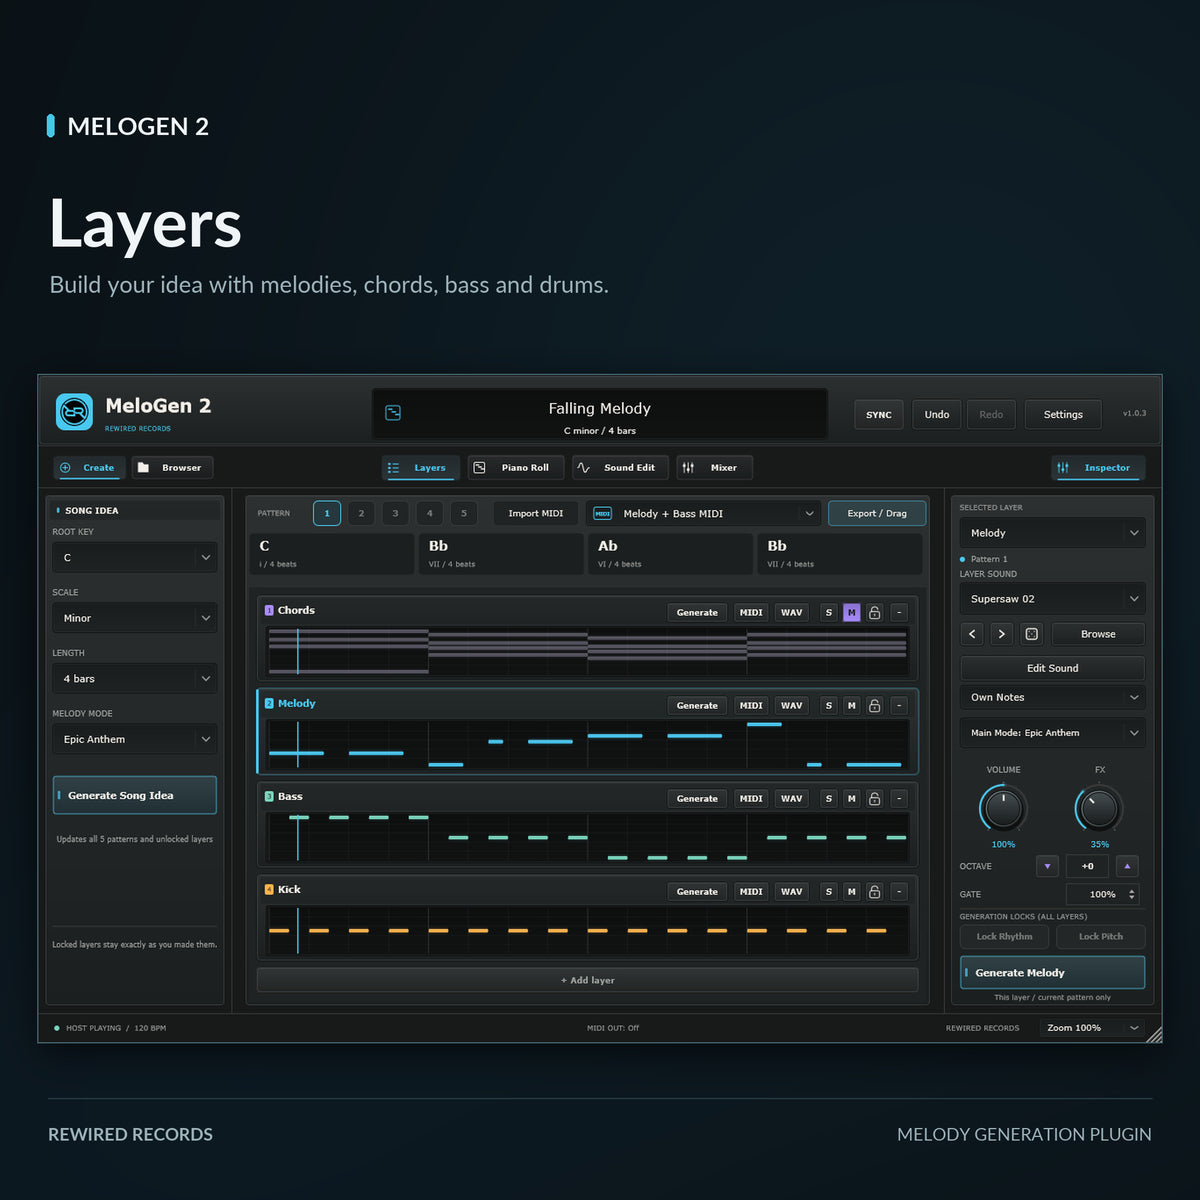Switch to the Piano Roll tab
The height and width of the screenshot is (1200, 1200).
pyautogui.click(x=515, y=468)
